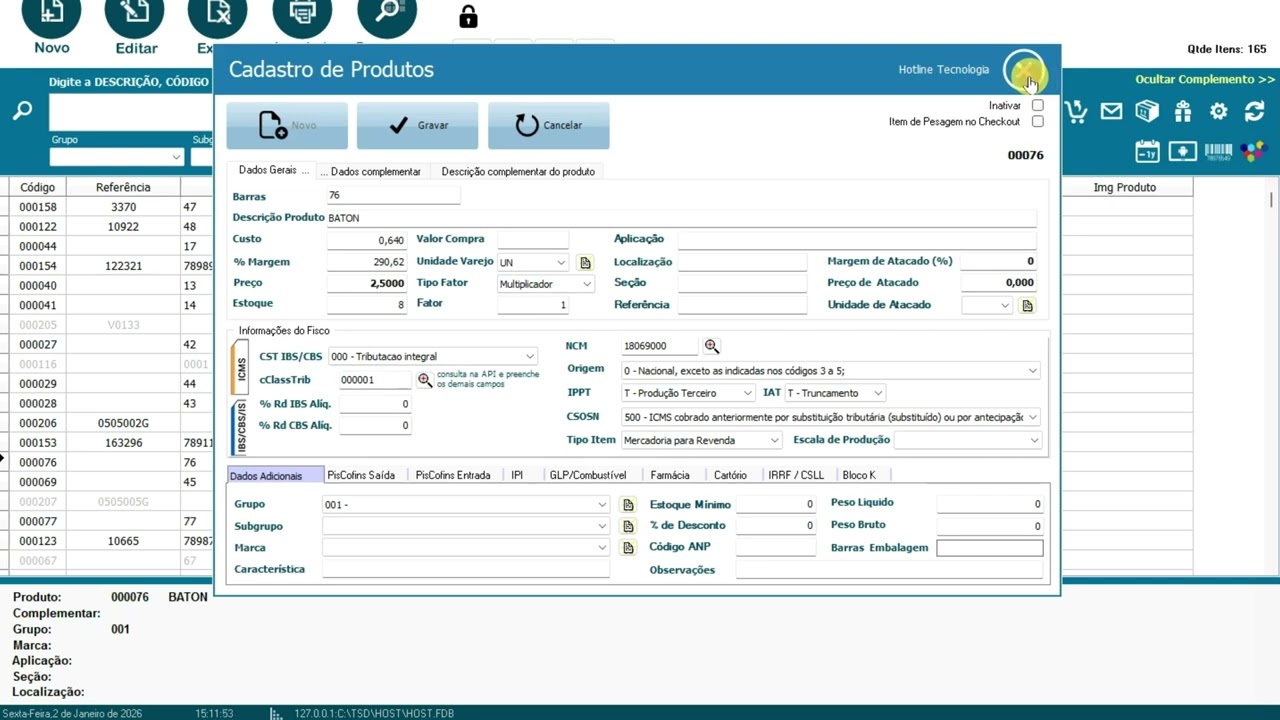
Task: Click the Barras Embalagem input field
Action: (989, 548)
